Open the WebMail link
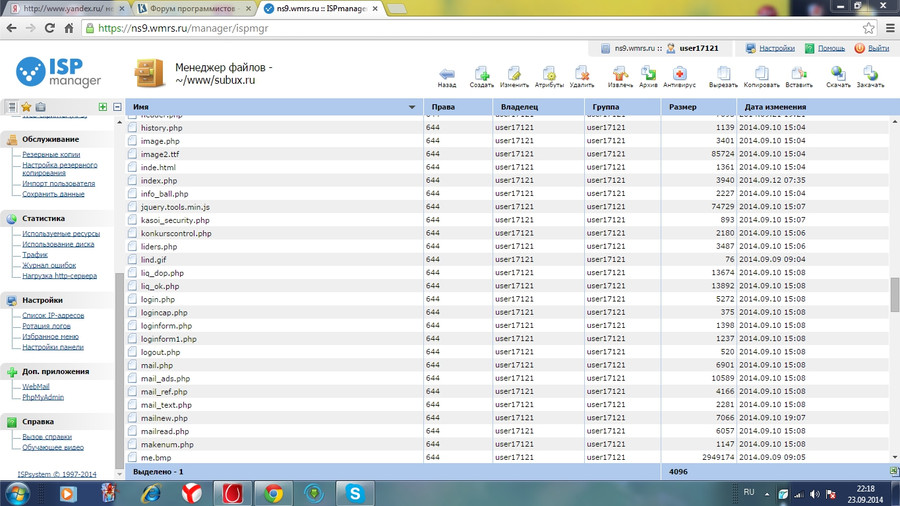 tap(36, 387)
